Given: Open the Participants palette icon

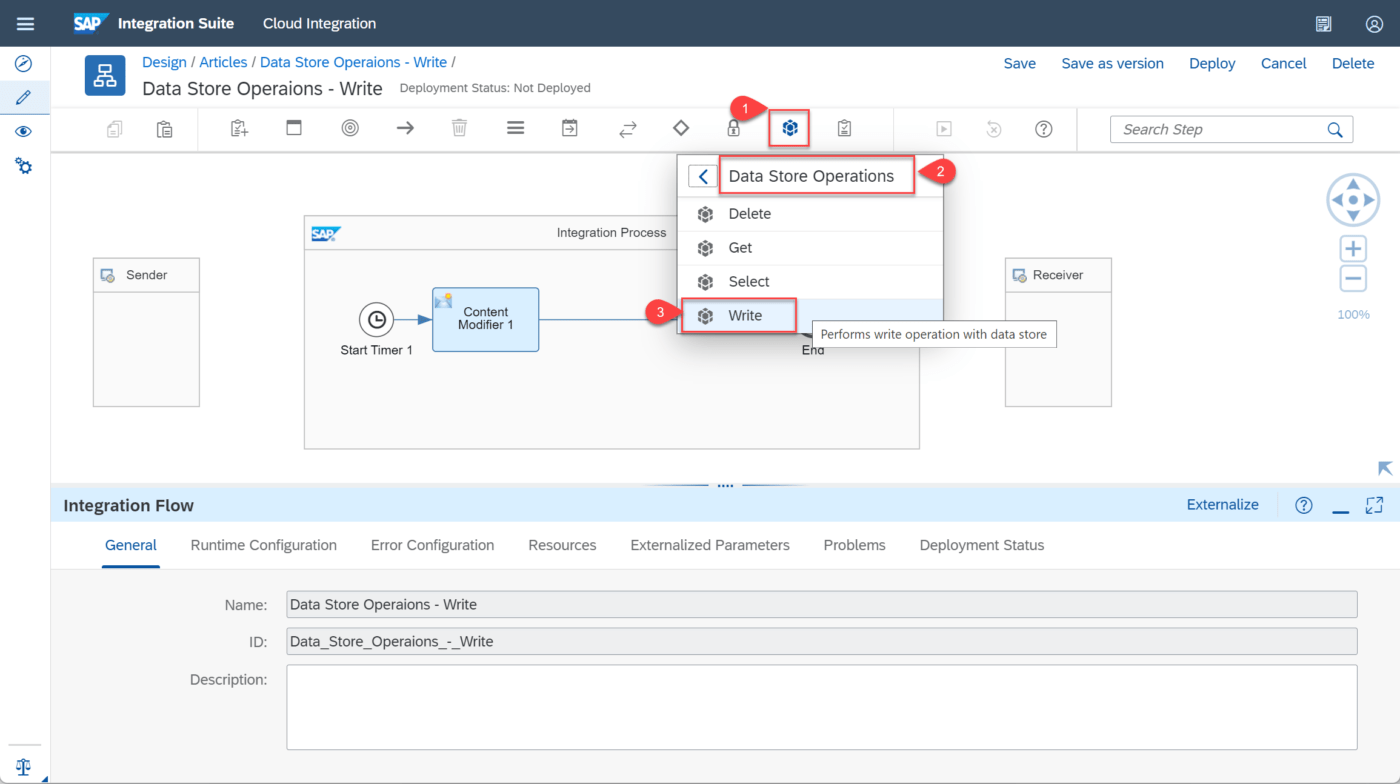Looking at the screenshot, I should pos(239,129).
